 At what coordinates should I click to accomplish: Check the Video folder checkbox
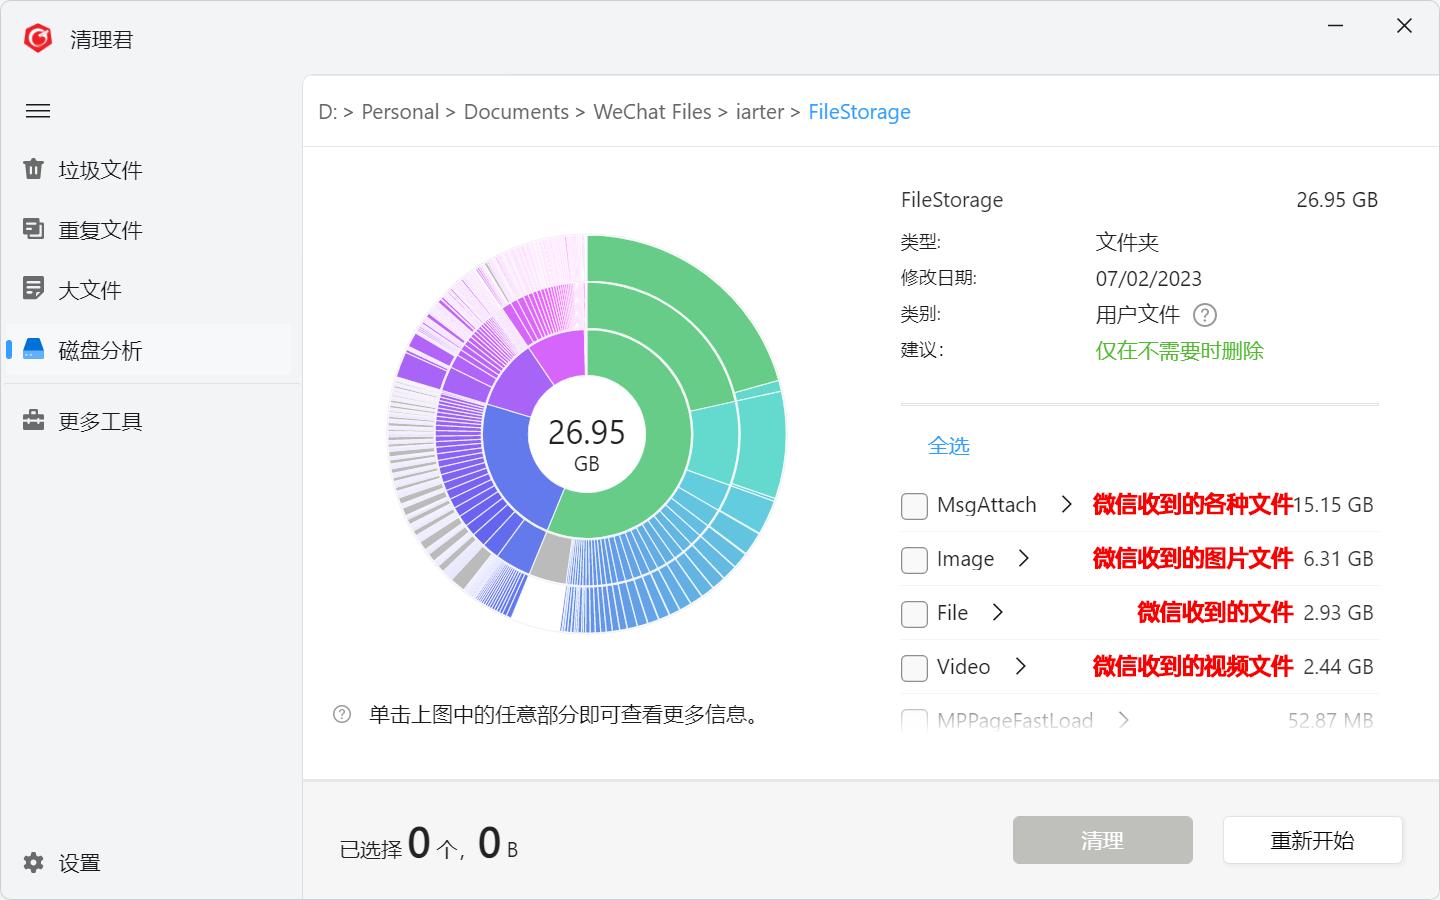(913, 667)
